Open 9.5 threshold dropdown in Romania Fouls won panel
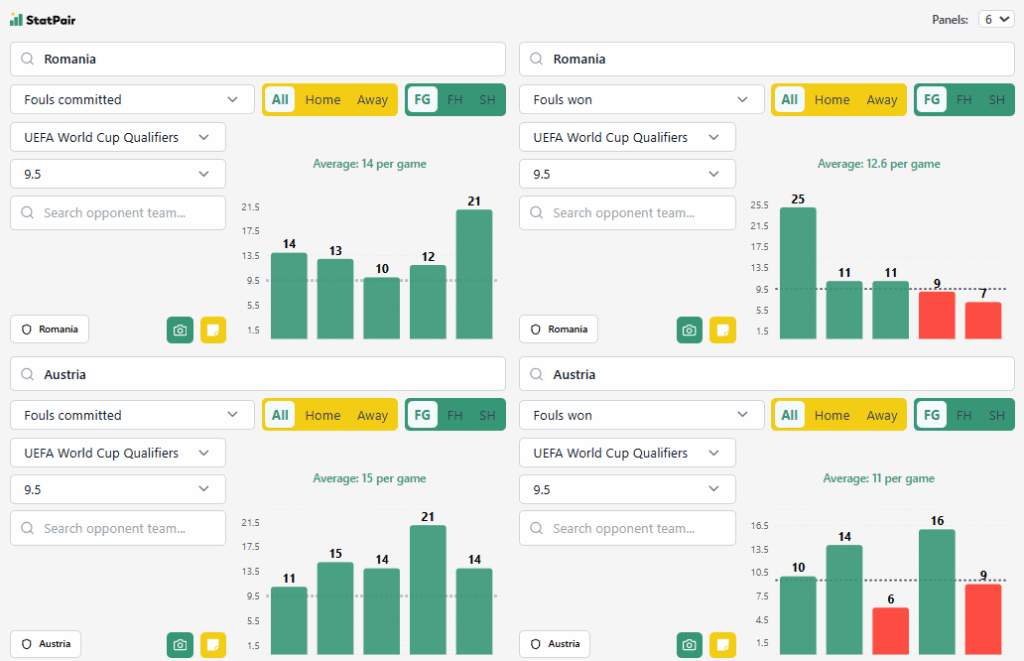The width and height of the screenshot is (1024, 661). [x=627, y=174]
